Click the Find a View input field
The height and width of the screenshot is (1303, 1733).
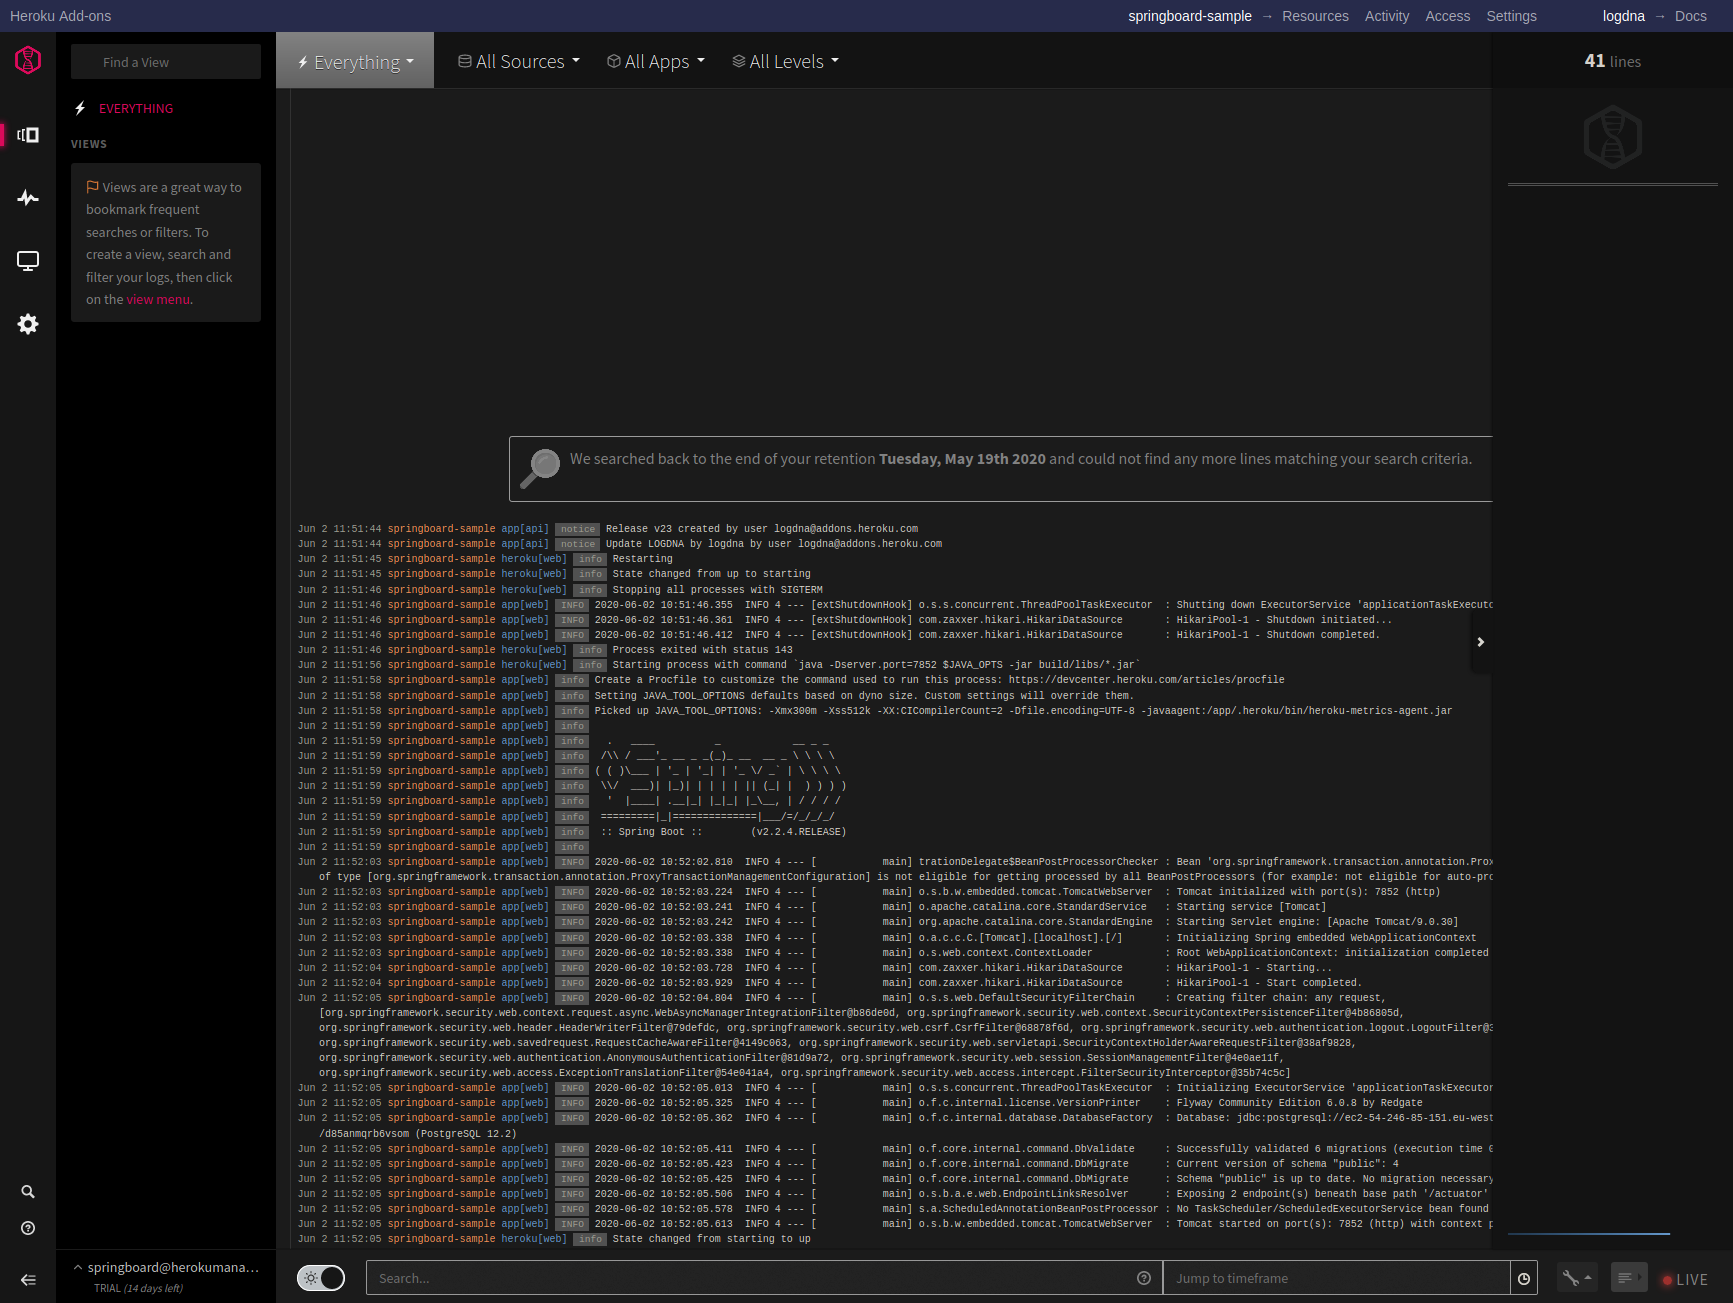166,62
